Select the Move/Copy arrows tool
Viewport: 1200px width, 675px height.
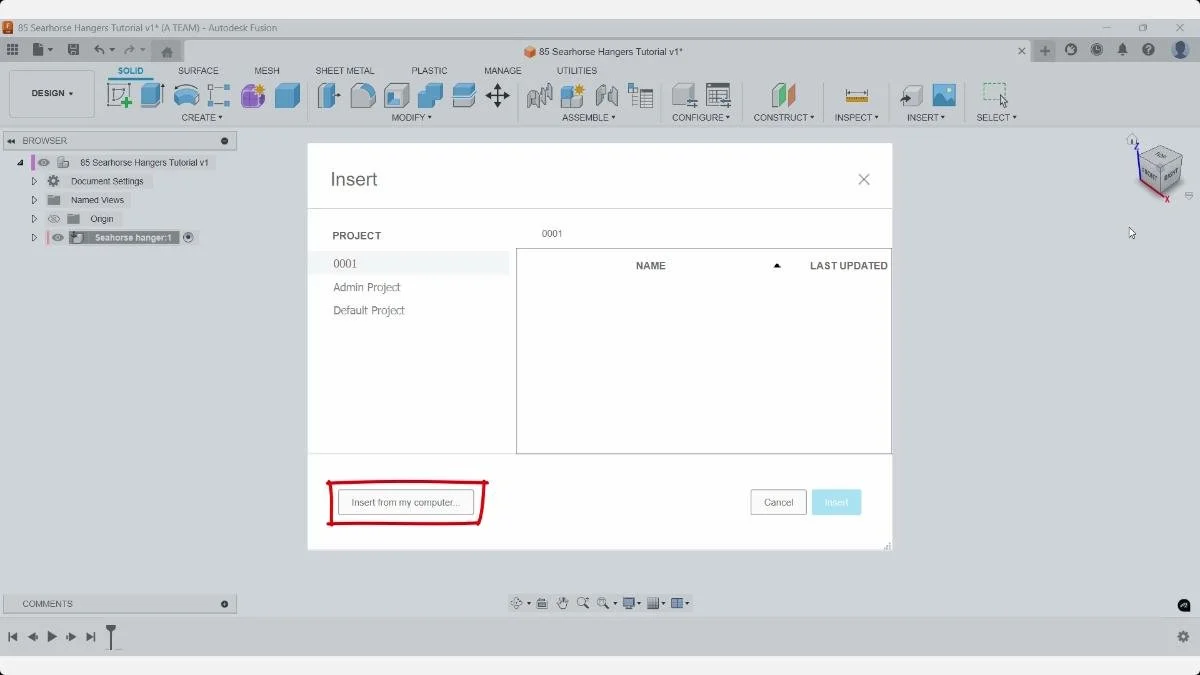click(497, 95)
